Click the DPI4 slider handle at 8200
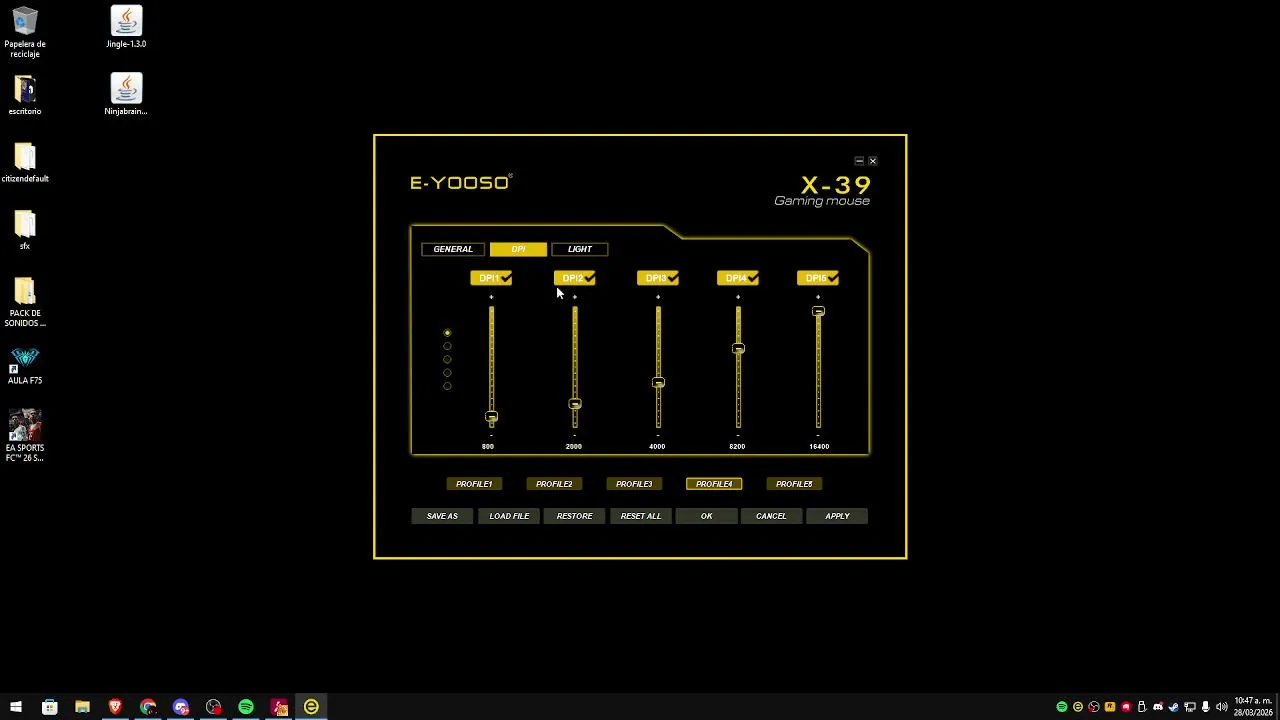 click(738, 349)
